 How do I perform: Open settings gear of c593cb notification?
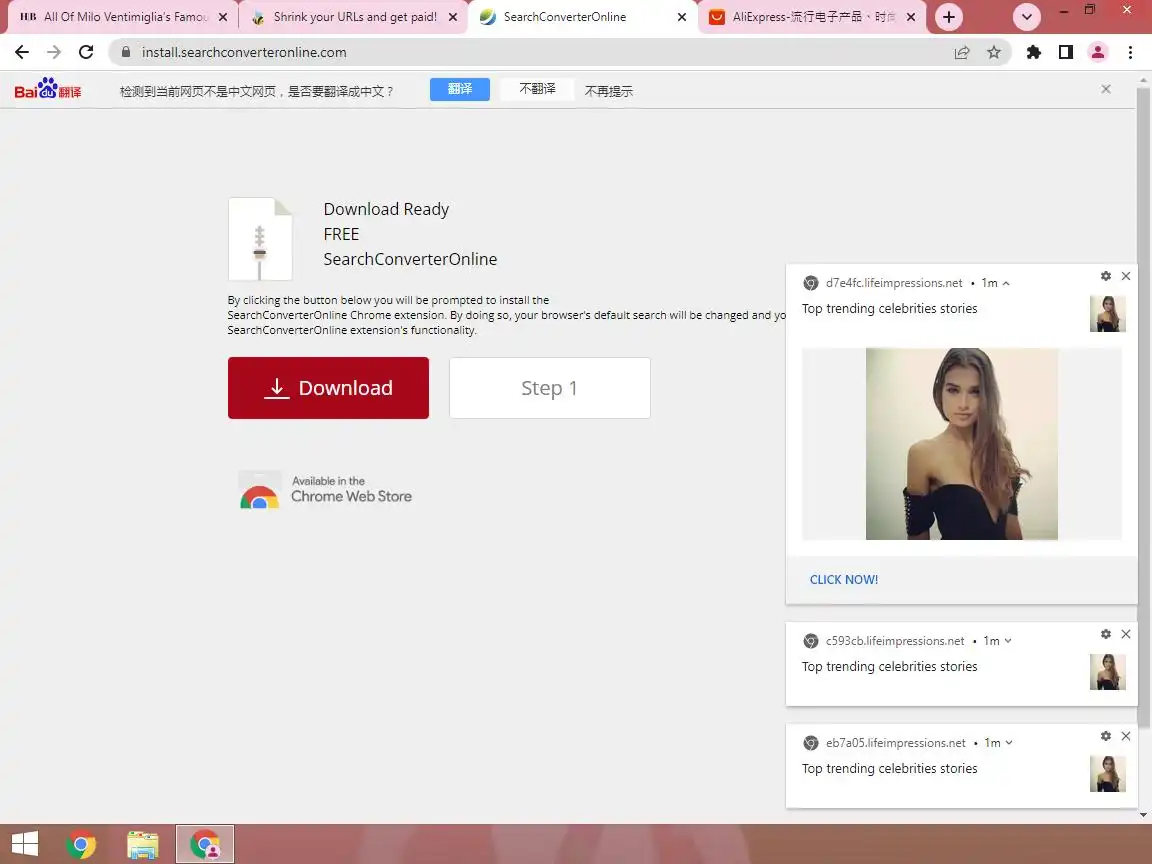[x=1106, y=634]
